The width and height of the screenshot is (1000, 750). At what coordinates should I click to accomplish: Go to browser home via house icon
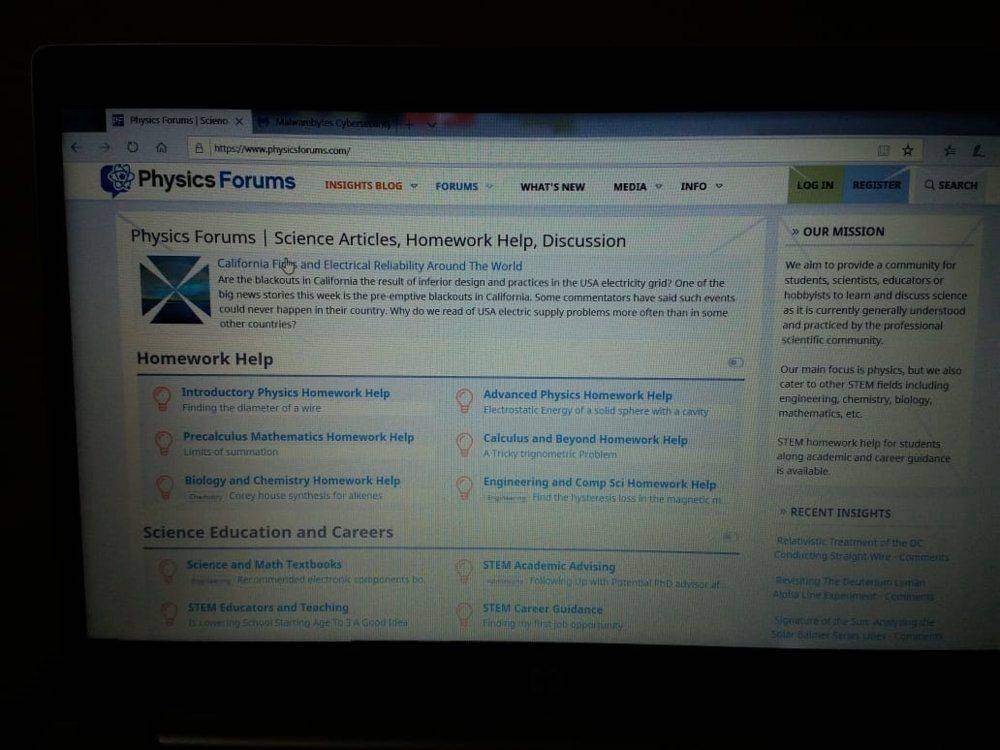click(x=161, y=148)
